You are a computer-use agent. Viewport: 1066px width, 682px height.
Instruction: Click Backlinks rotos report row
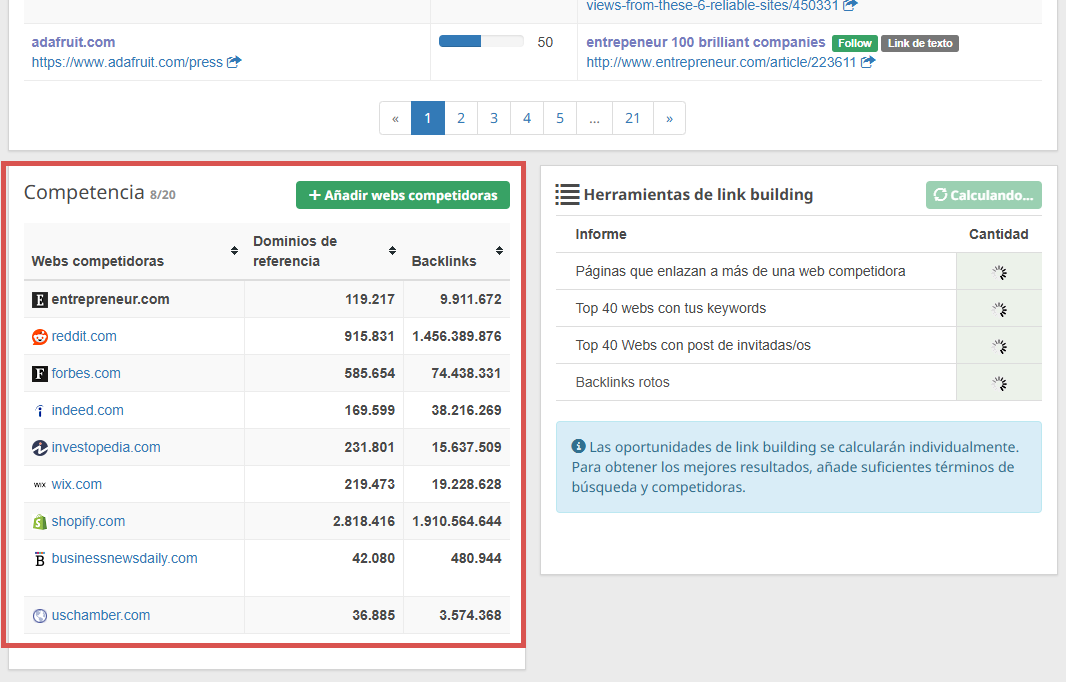click(x=622, y=382)
